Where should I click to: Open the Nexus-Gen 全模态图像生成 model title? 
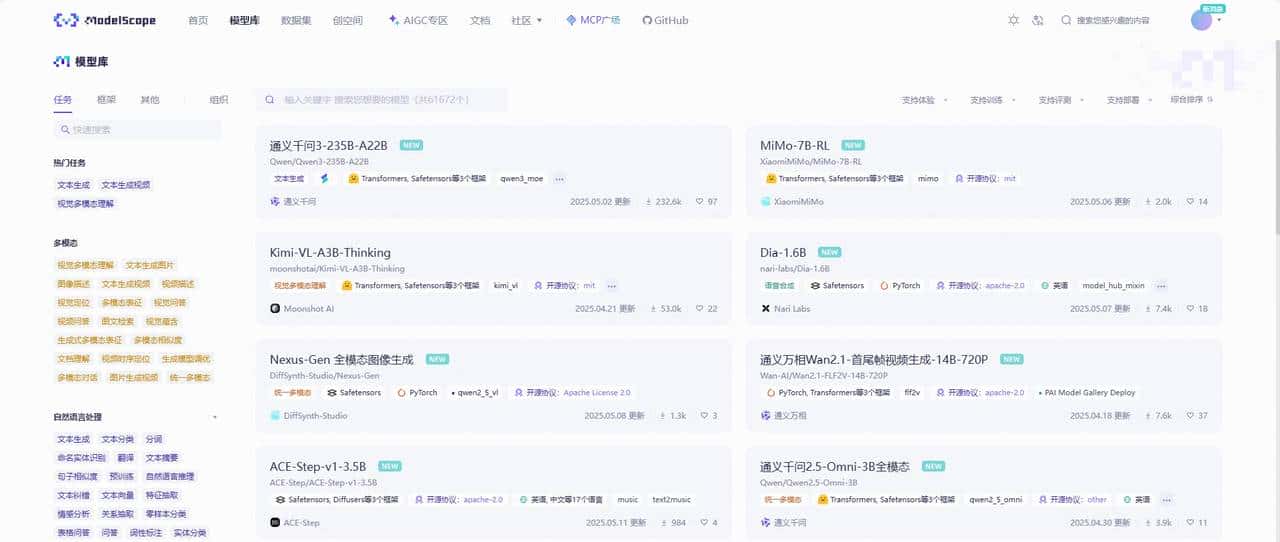(341, 359)
